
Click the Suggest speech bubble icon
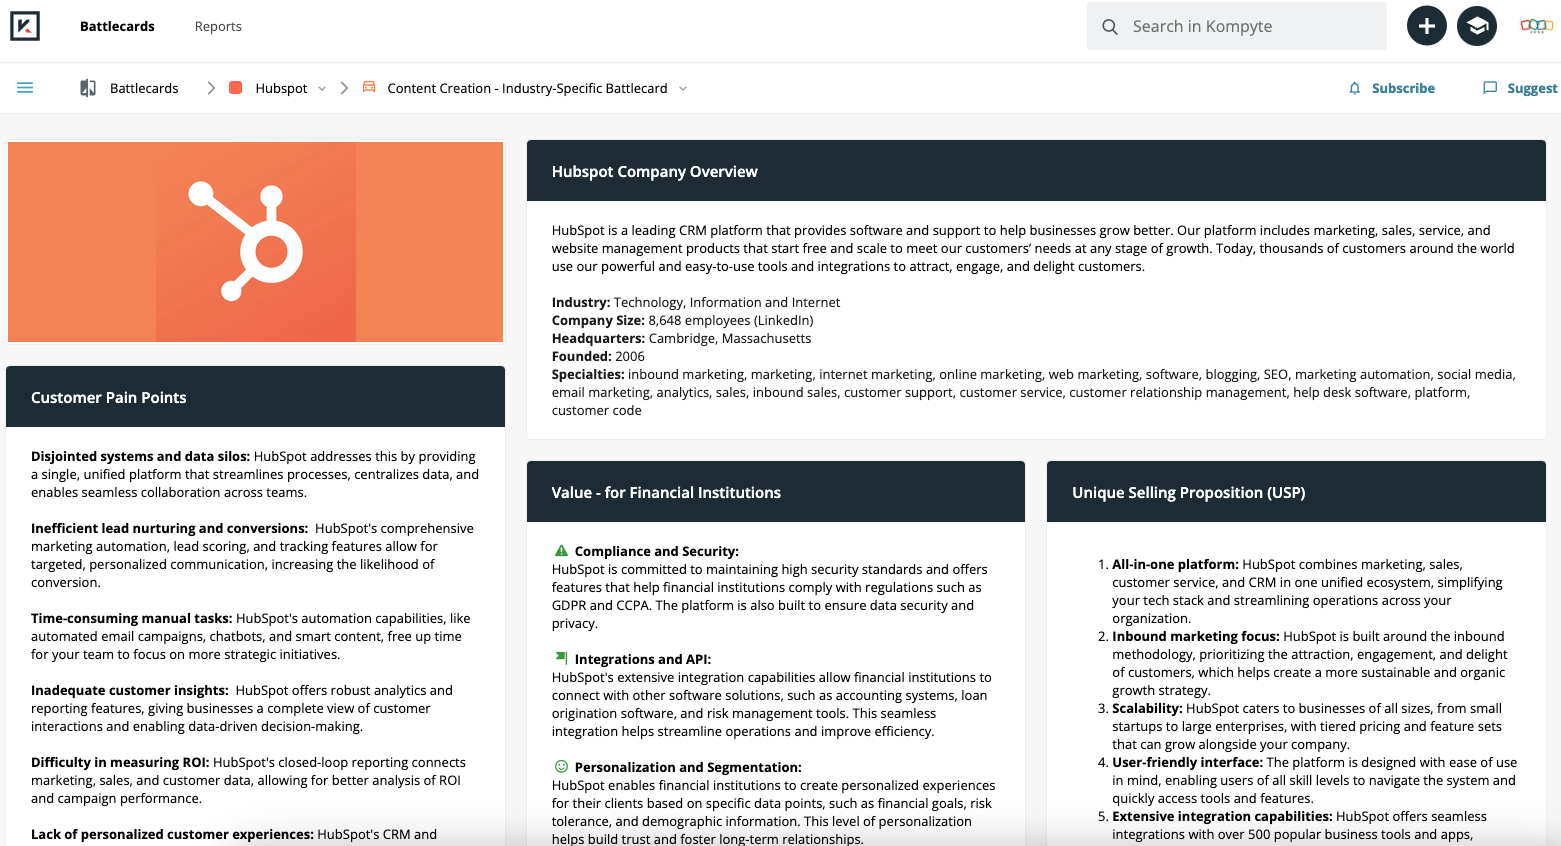pos(1490,88)
